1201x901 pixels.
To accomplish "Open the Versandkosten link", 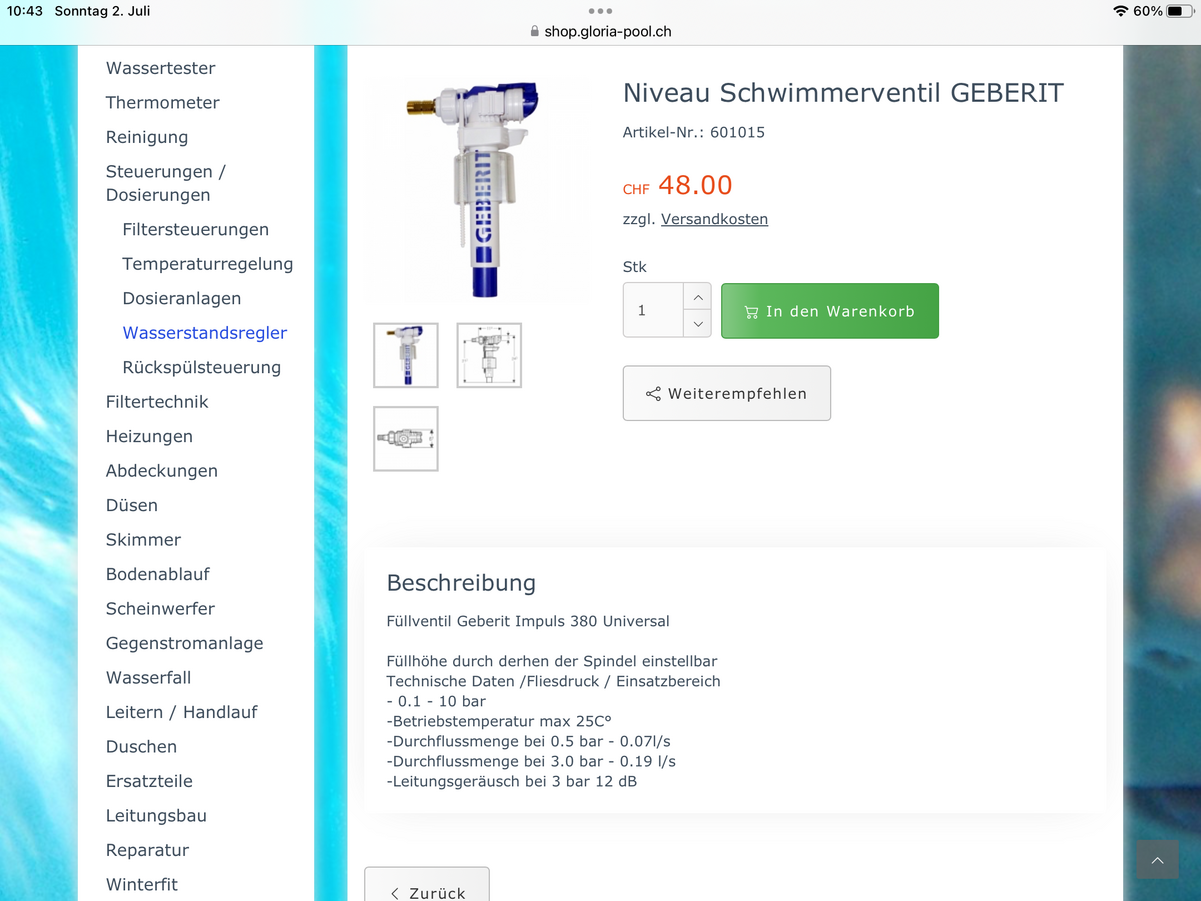I will tap(714, 219).
